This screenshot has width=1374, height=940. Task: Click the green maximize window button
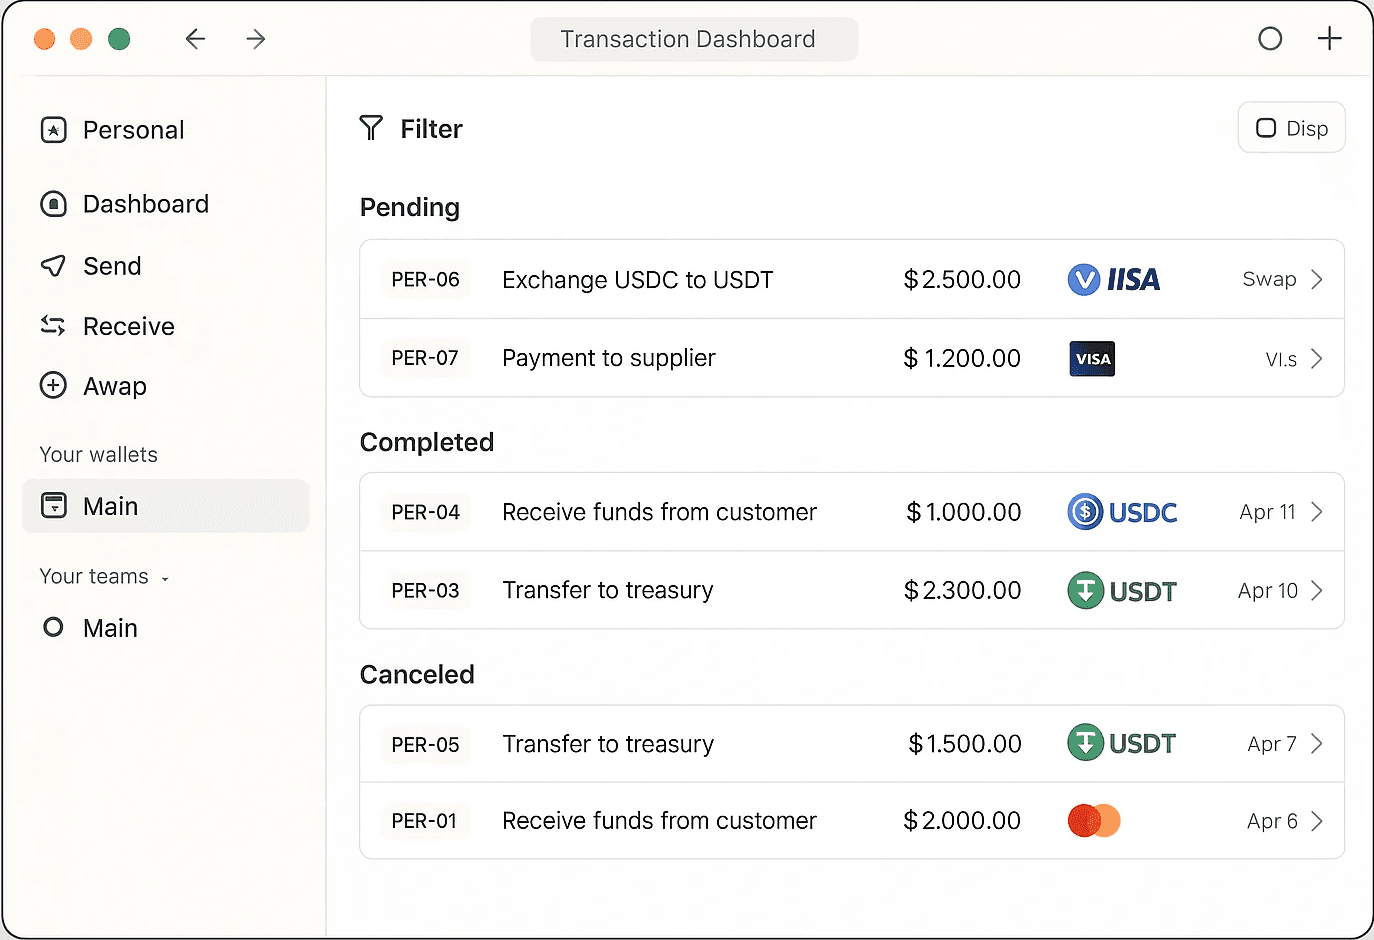pyautogui.click(x=119, y=39)
